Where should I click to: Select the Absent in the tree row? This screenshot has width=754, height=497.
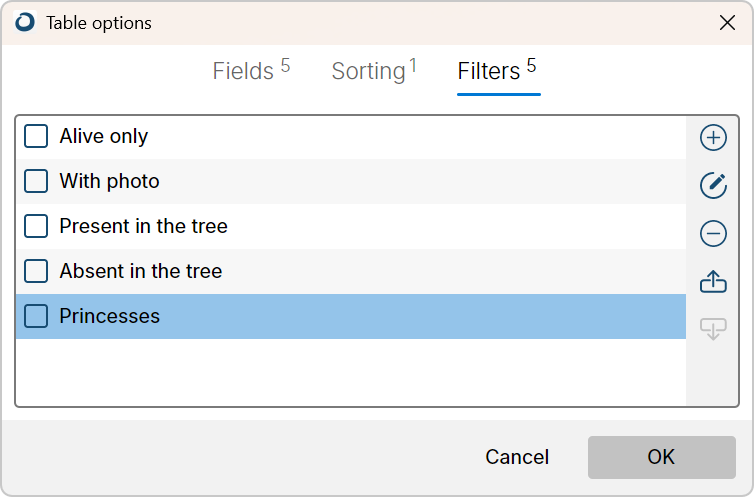tap(351, 272)
